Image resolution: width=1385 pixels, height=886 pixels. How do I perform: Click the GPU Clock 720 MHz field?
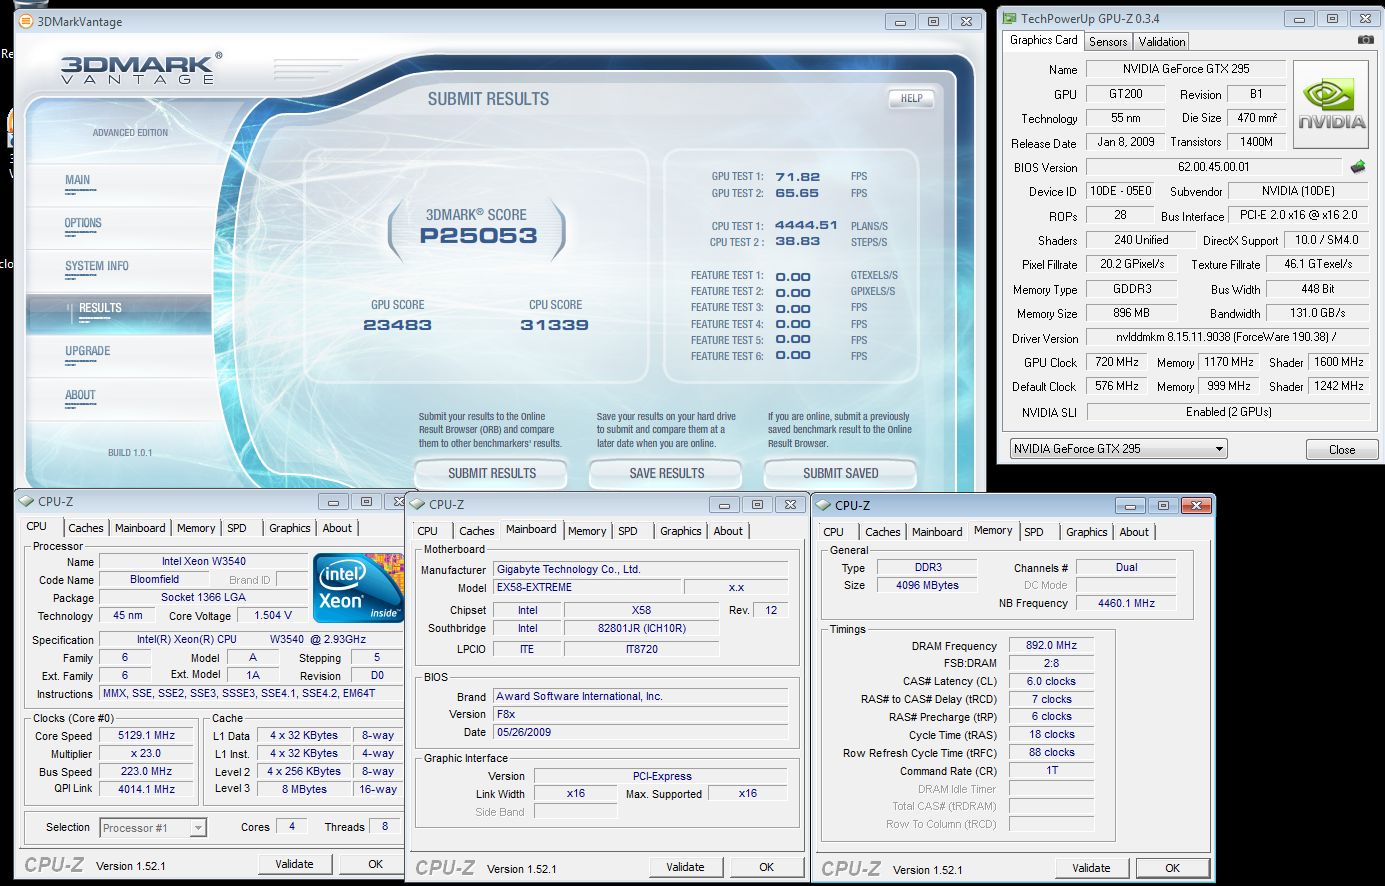point(1116,362)
